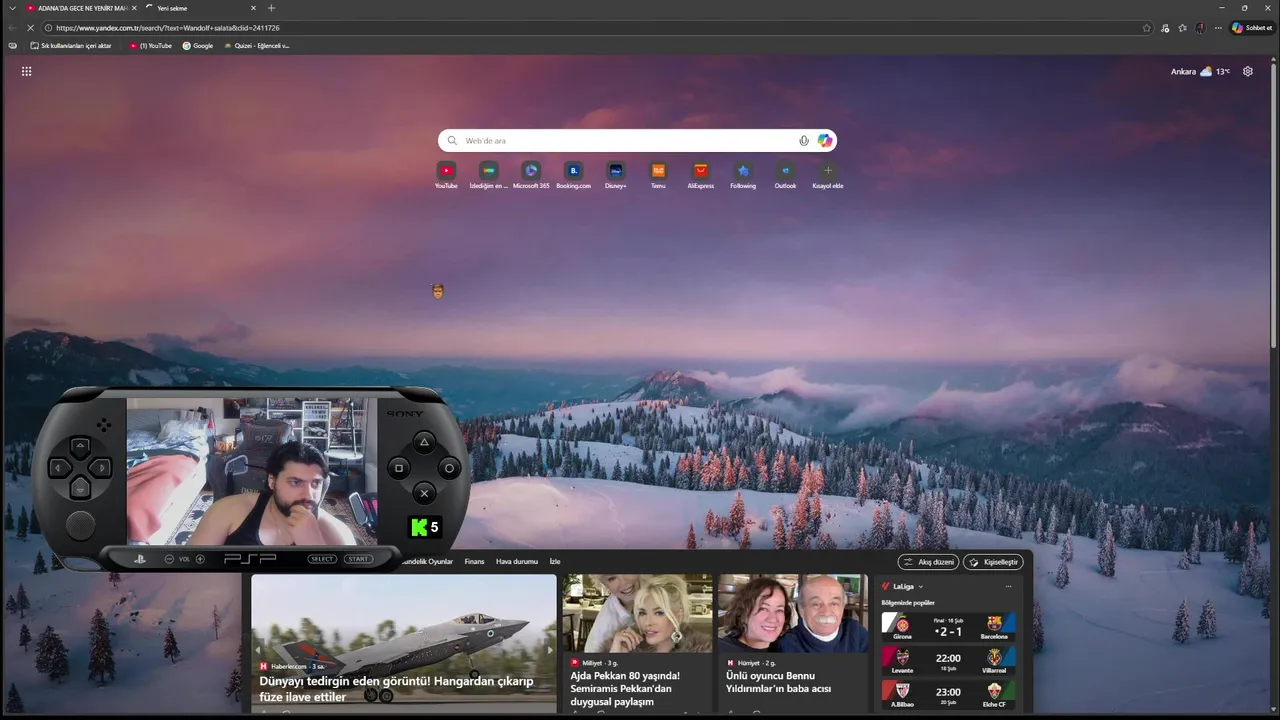The height and width of the screenshot is (720, 1280).
Task: Open browser settings and more menu
Action: click(x=1218, y=28)
